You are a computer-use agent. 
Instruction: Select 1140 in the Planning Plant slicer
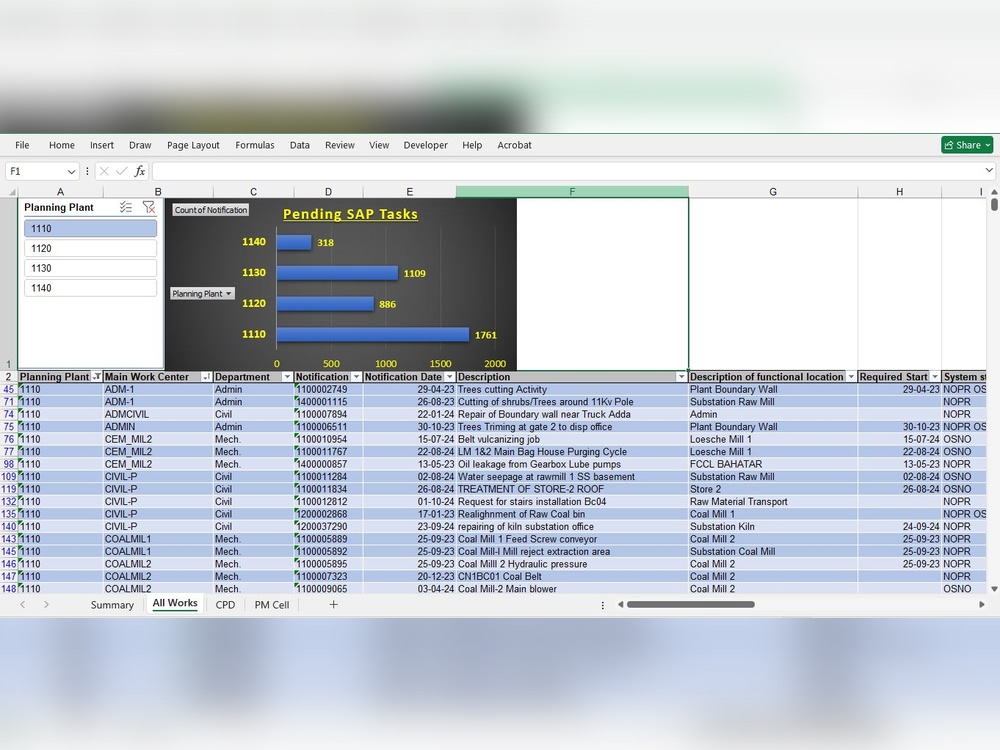pos(90,288)
